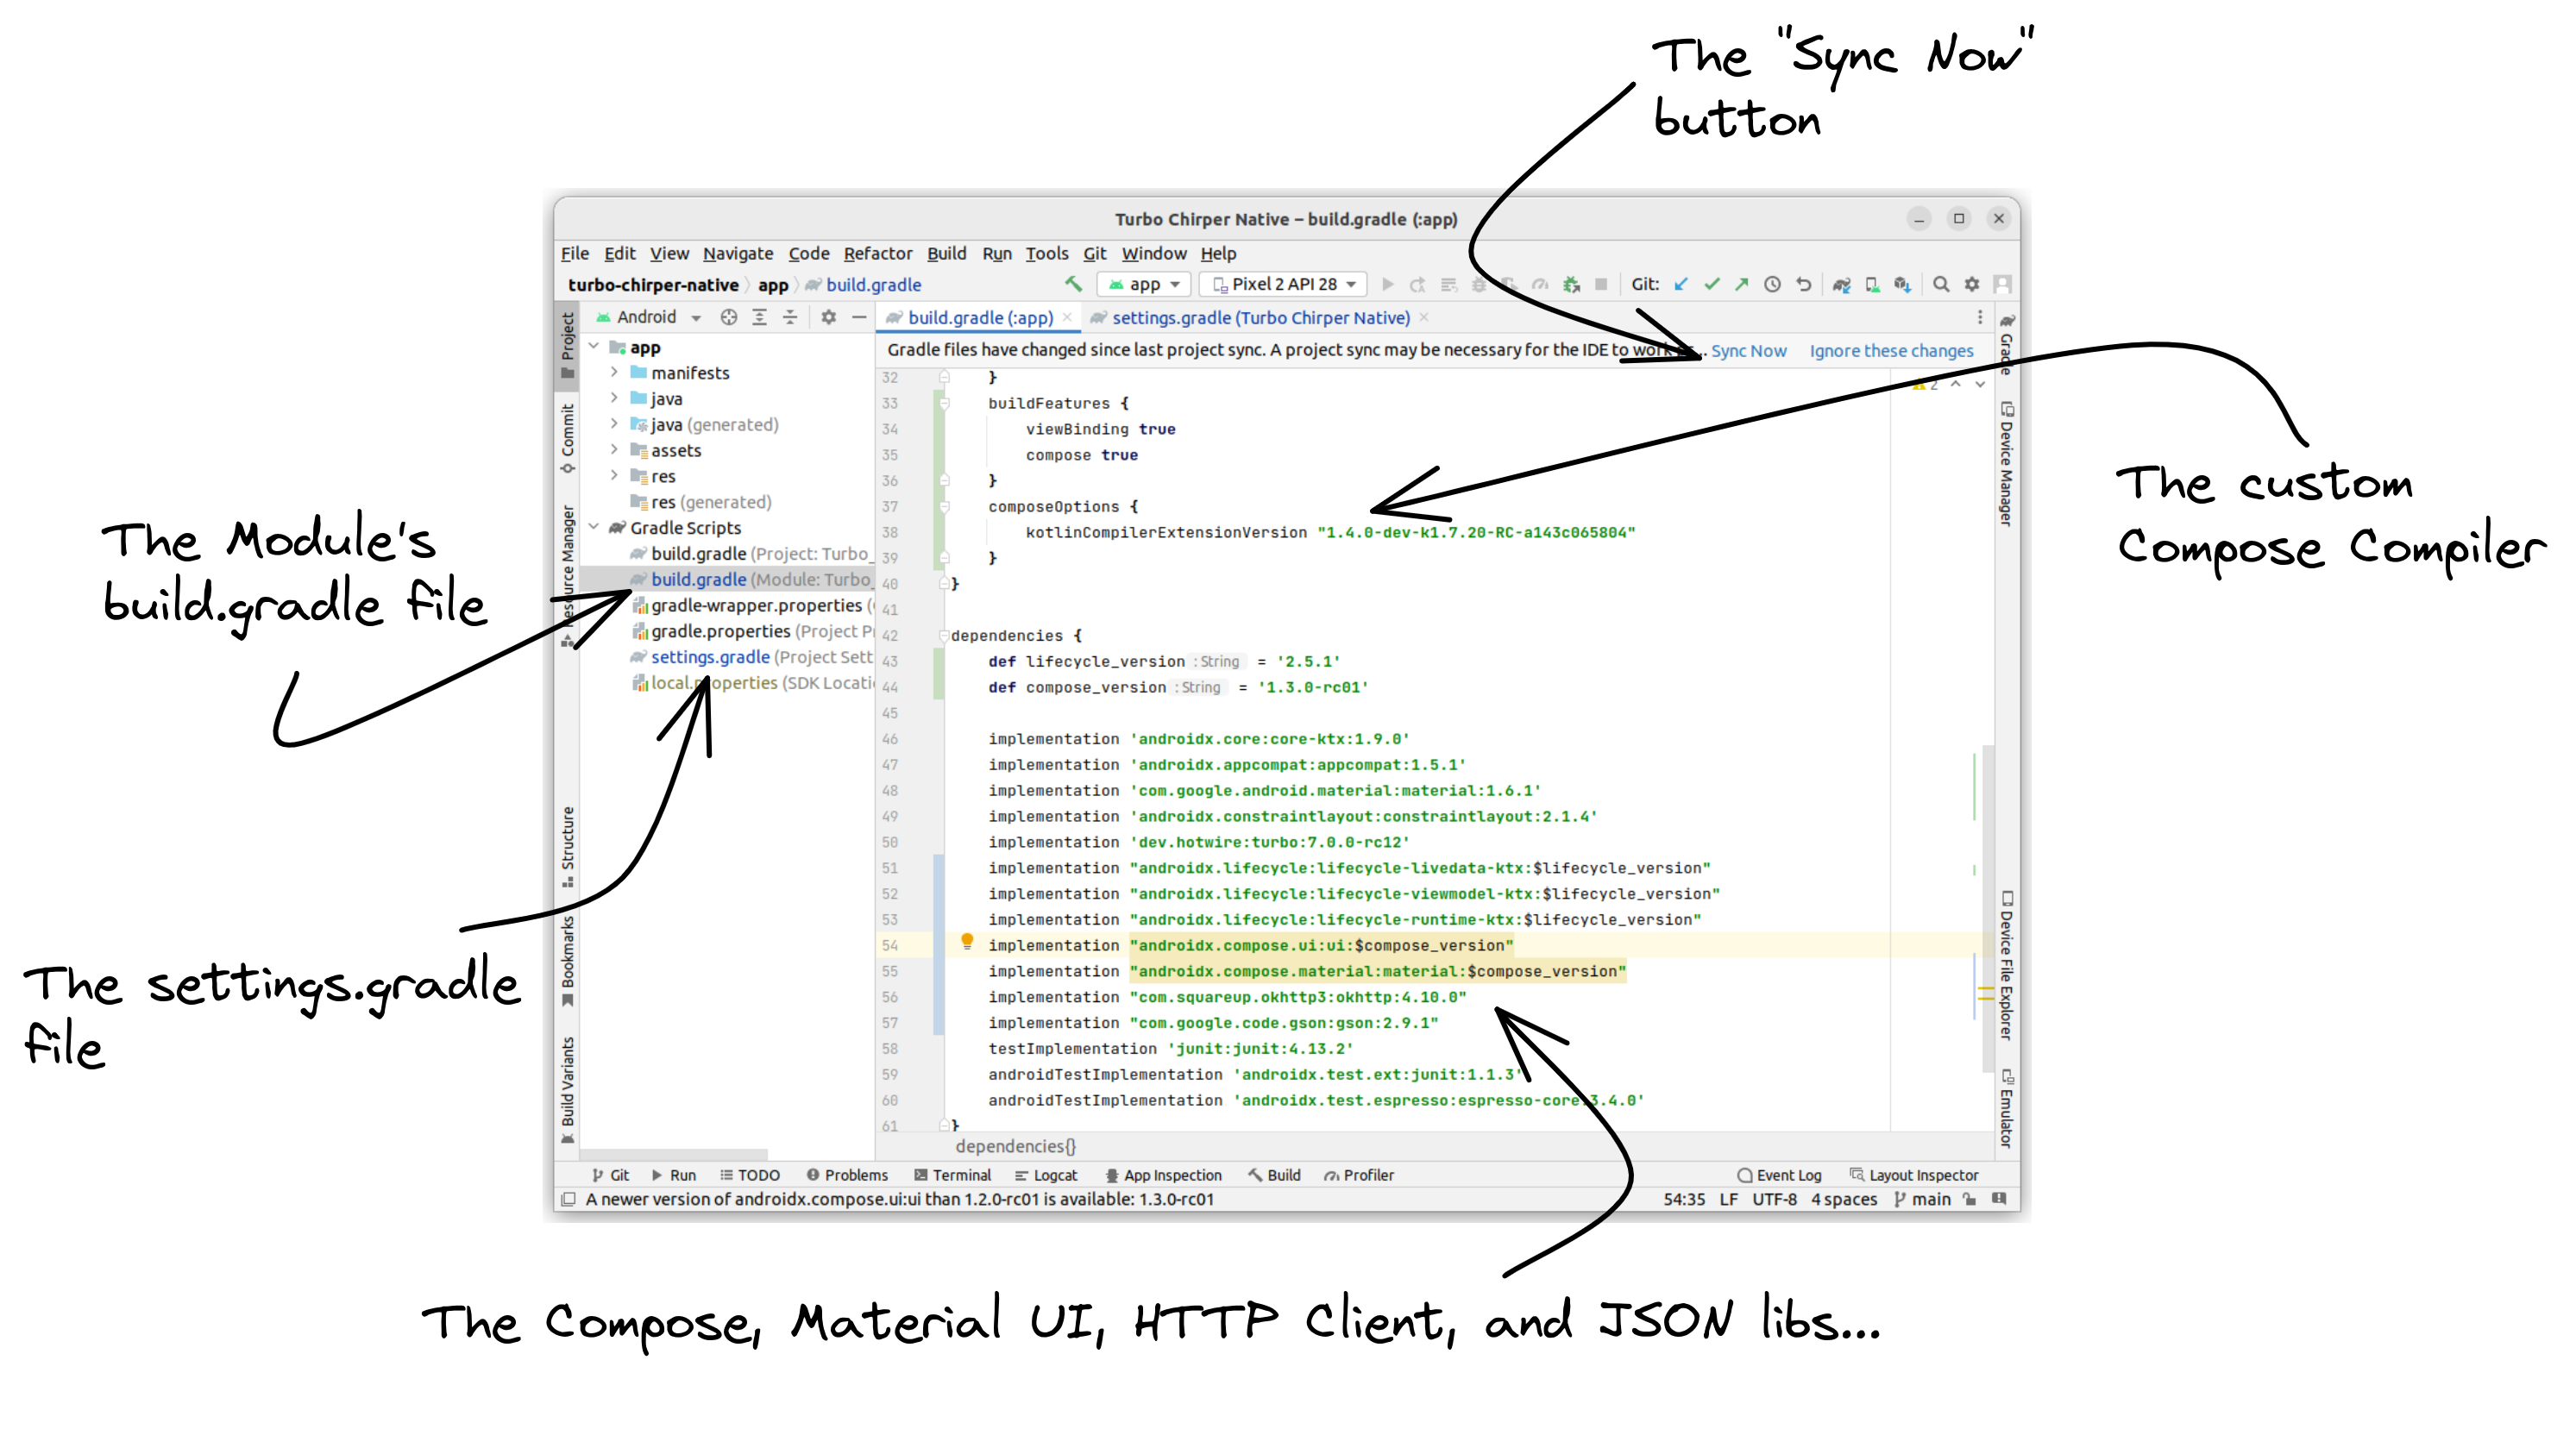The height and width of the screenshot is (1448, 2576).
Task: Click the Git Update Project blue arrow
Action: click(x=1681, y=284)
